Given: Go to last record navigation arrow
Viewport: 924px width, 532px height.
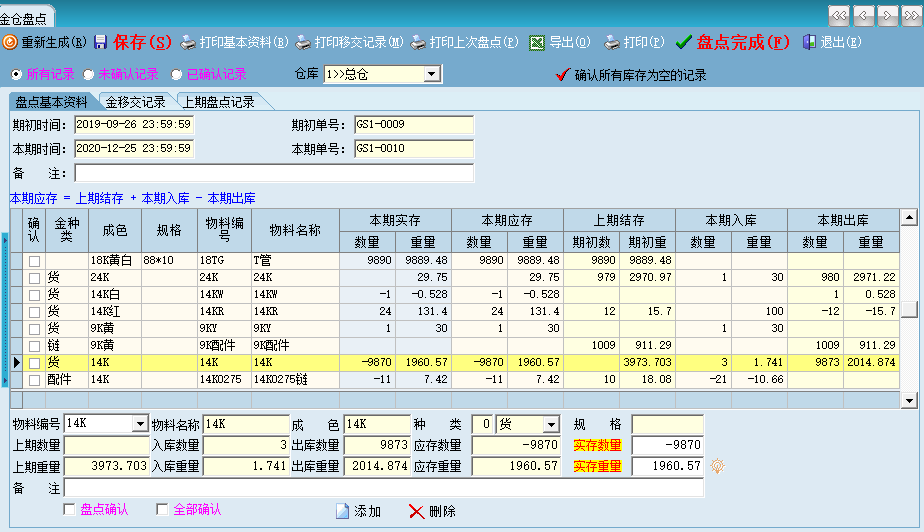Looking at the screenshot, I should 912,16.
